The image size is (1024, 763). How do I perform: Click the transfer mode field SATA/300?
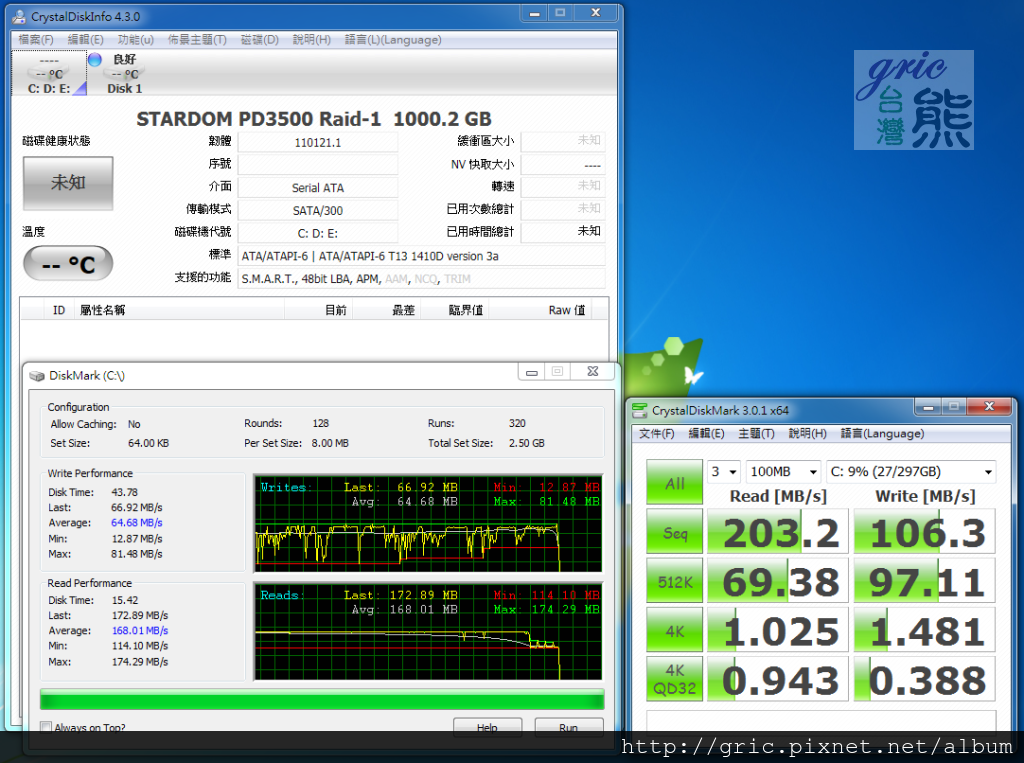click(318, 210)
